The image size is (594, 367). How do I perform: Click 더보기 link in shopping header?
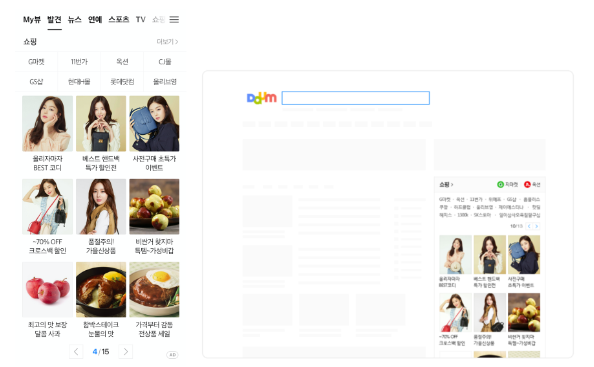tap(167, 42)
